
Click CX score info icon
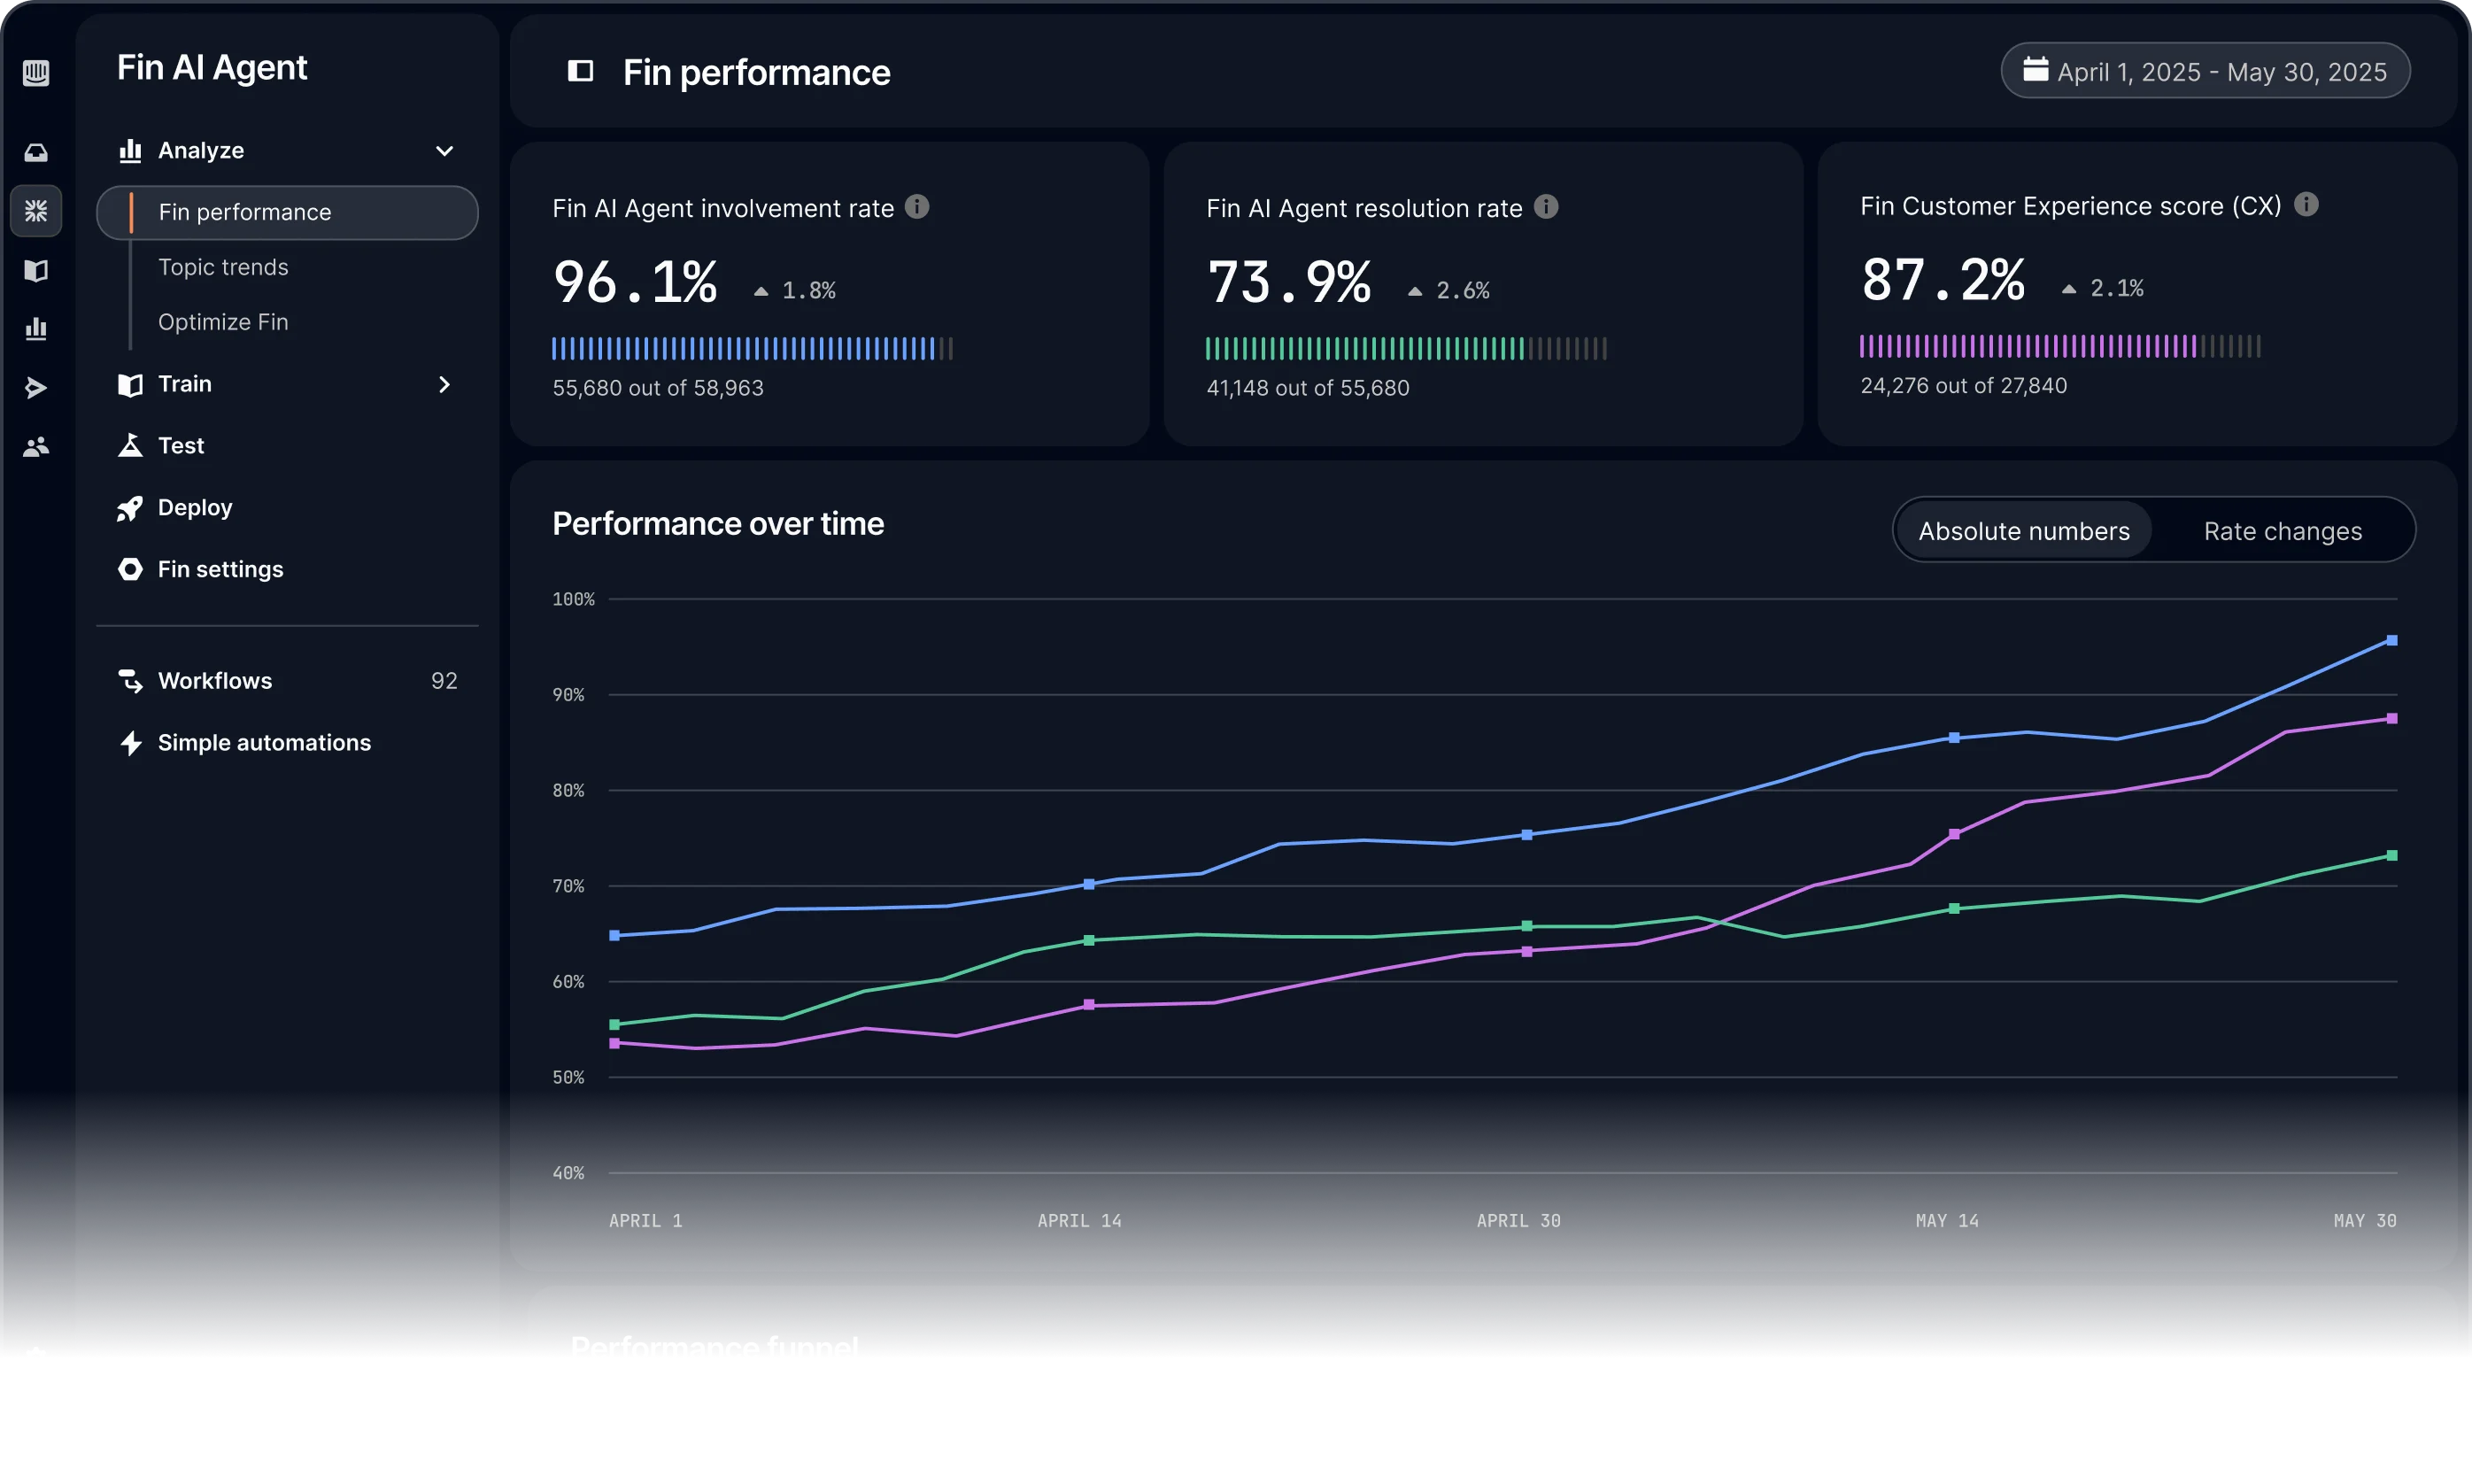(x=2306, y=205)
